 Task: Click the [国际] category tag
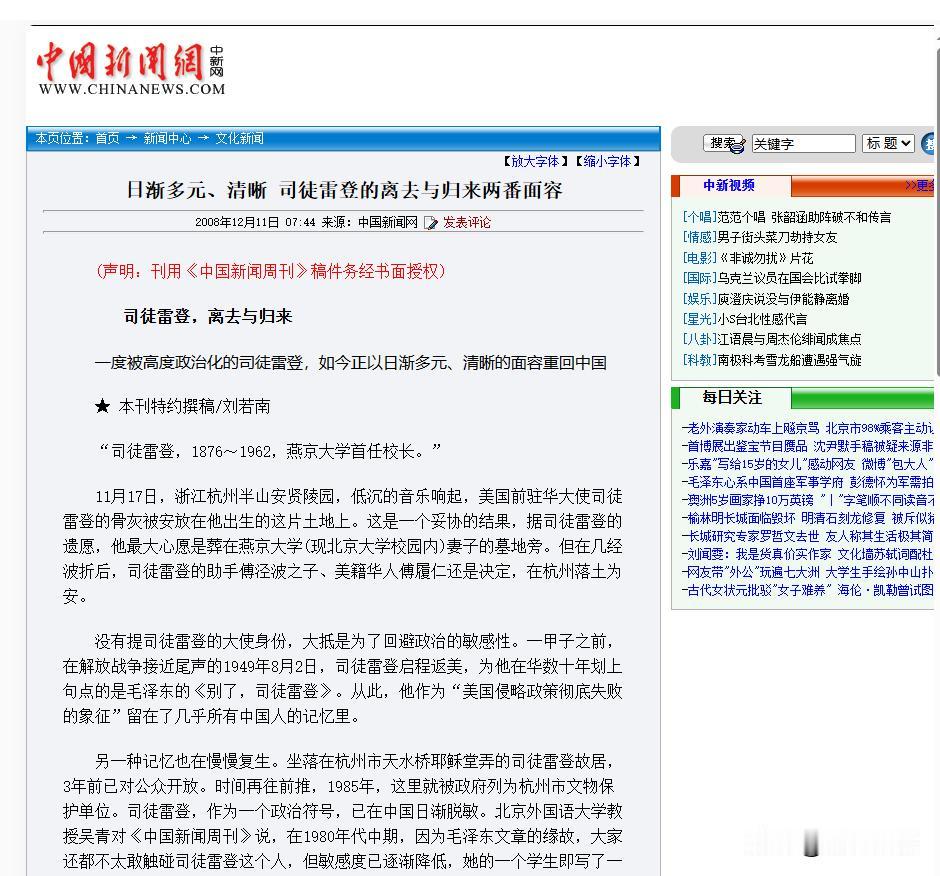coord(699,278)
